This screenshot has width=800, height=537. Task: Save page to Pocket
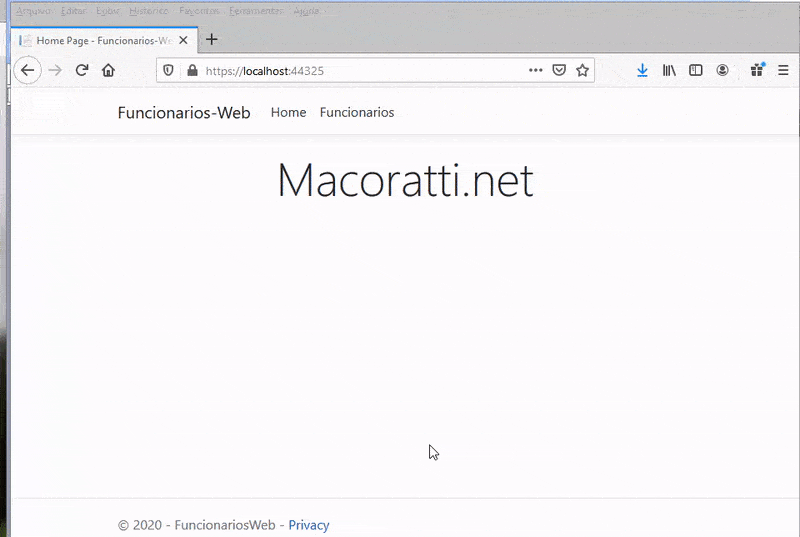[x=559, y=70]
